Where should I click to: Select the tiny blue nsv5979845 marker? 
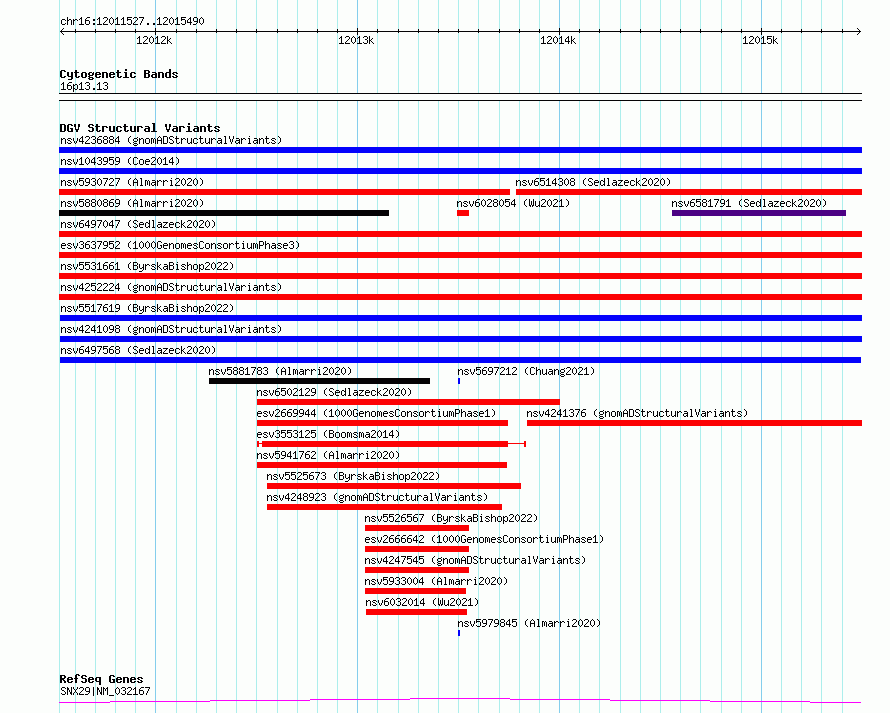(459, 633)
